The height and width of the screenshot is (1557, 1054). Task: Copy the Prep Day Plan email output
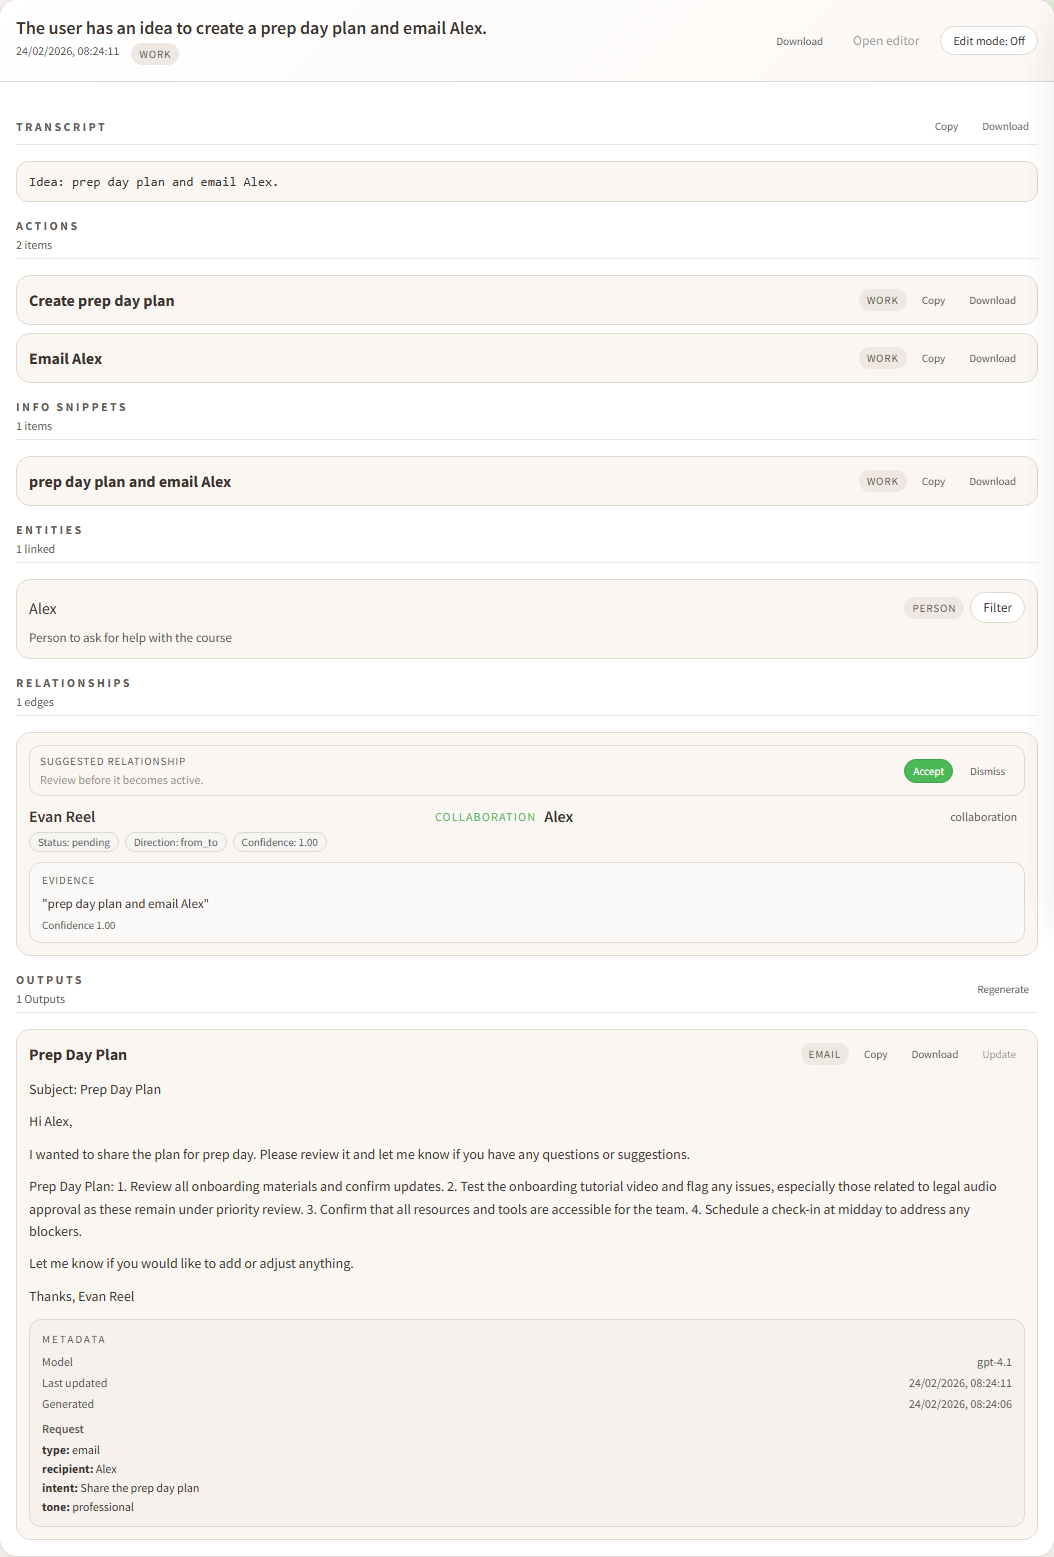pos(875,1054)
